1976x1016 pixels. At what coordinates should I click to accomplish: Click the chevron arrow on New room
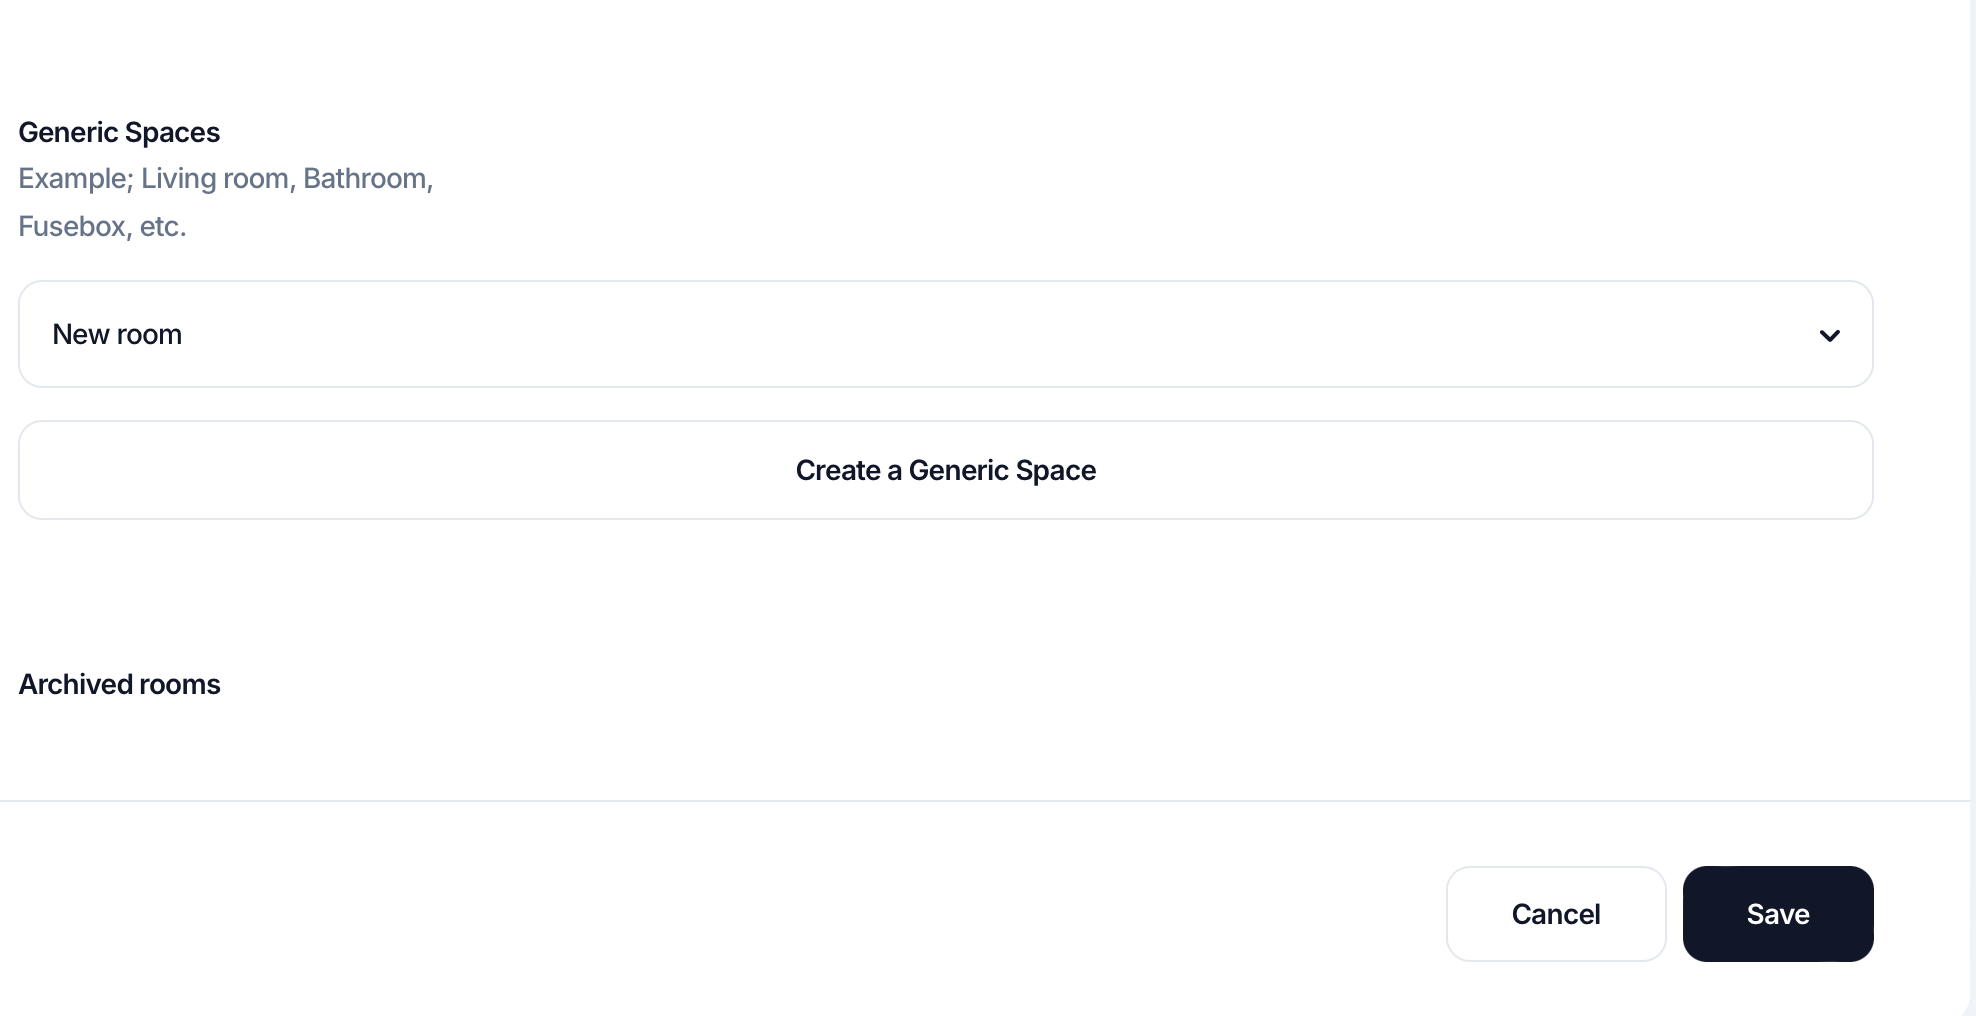pyautogui.click(x=1829, y=335)
